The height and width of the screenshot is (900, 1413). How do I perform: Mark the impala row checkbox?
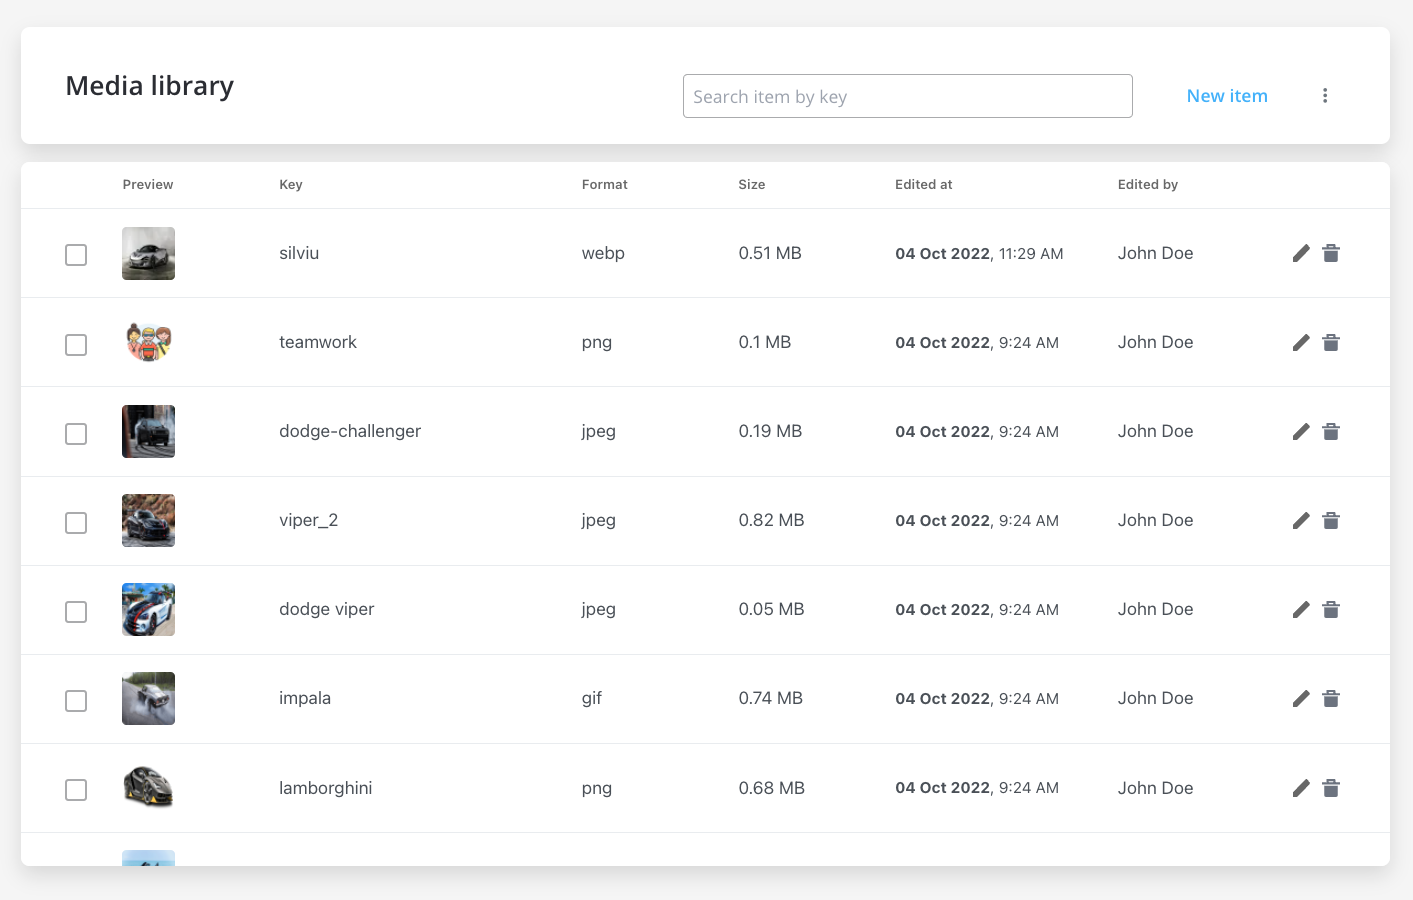point(76,701)
